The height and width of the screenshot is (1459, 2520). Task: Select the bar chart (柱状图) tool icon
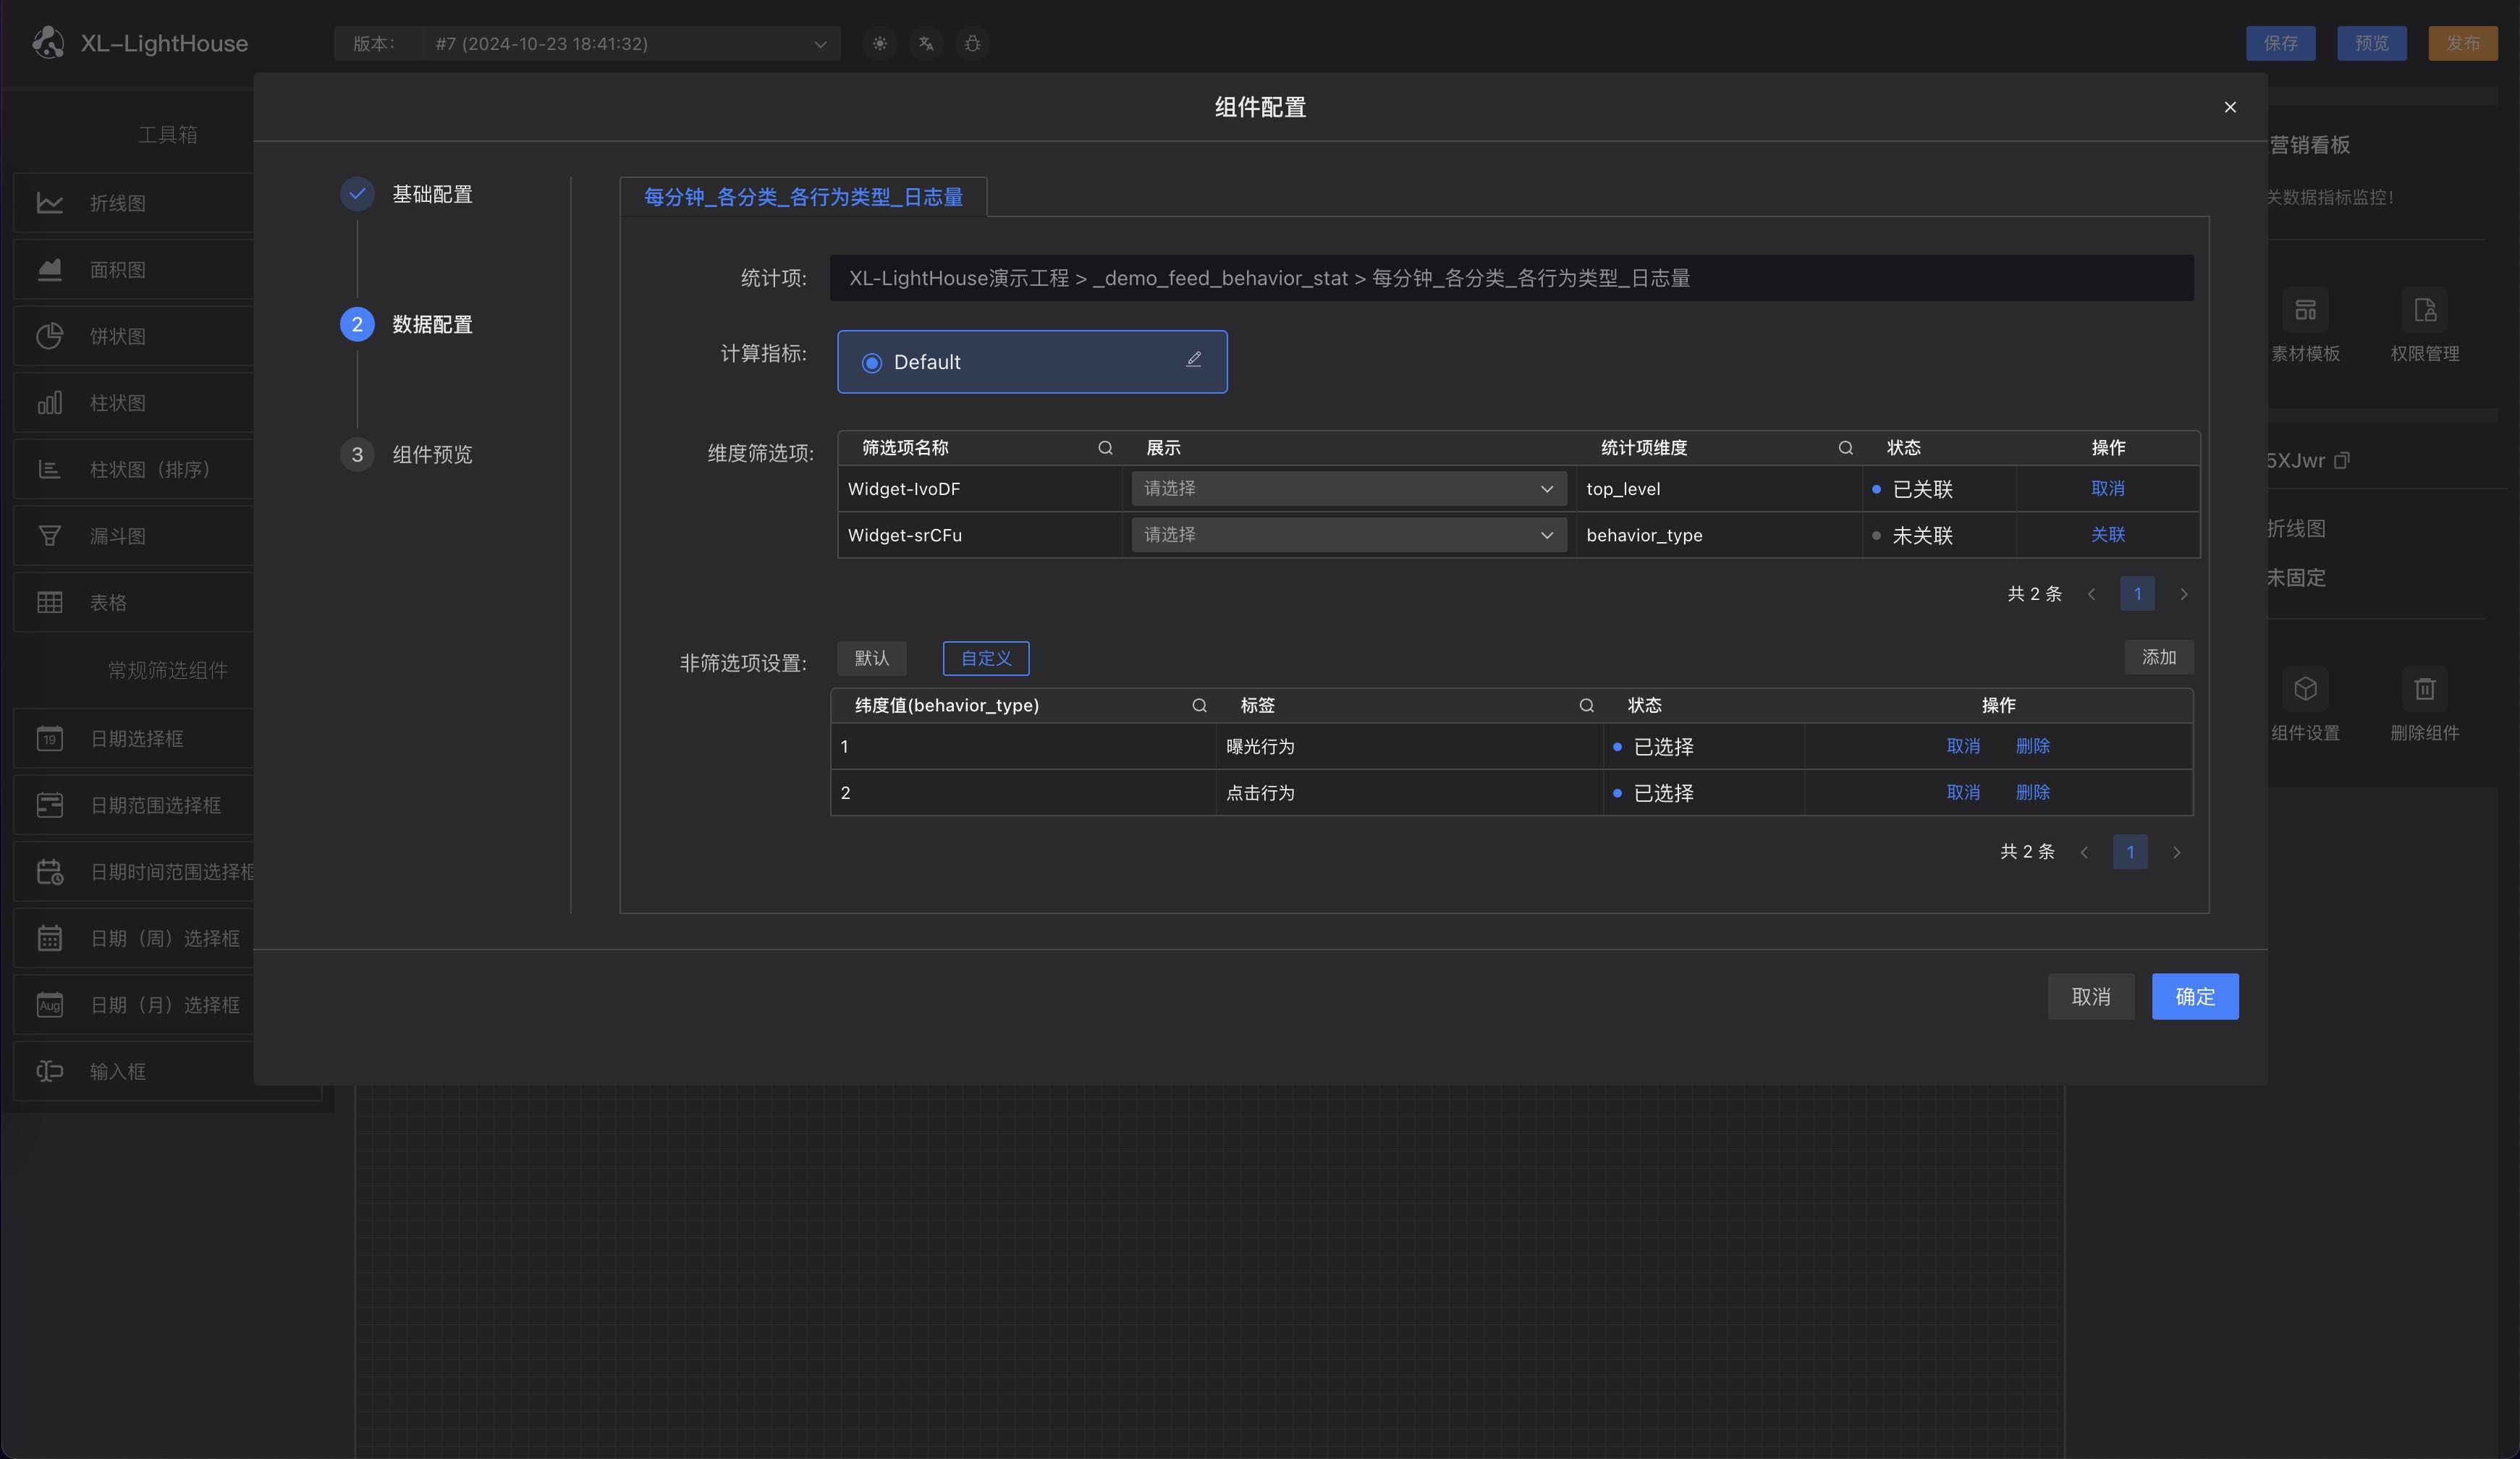pyautogui.click(x=50, y=403)
